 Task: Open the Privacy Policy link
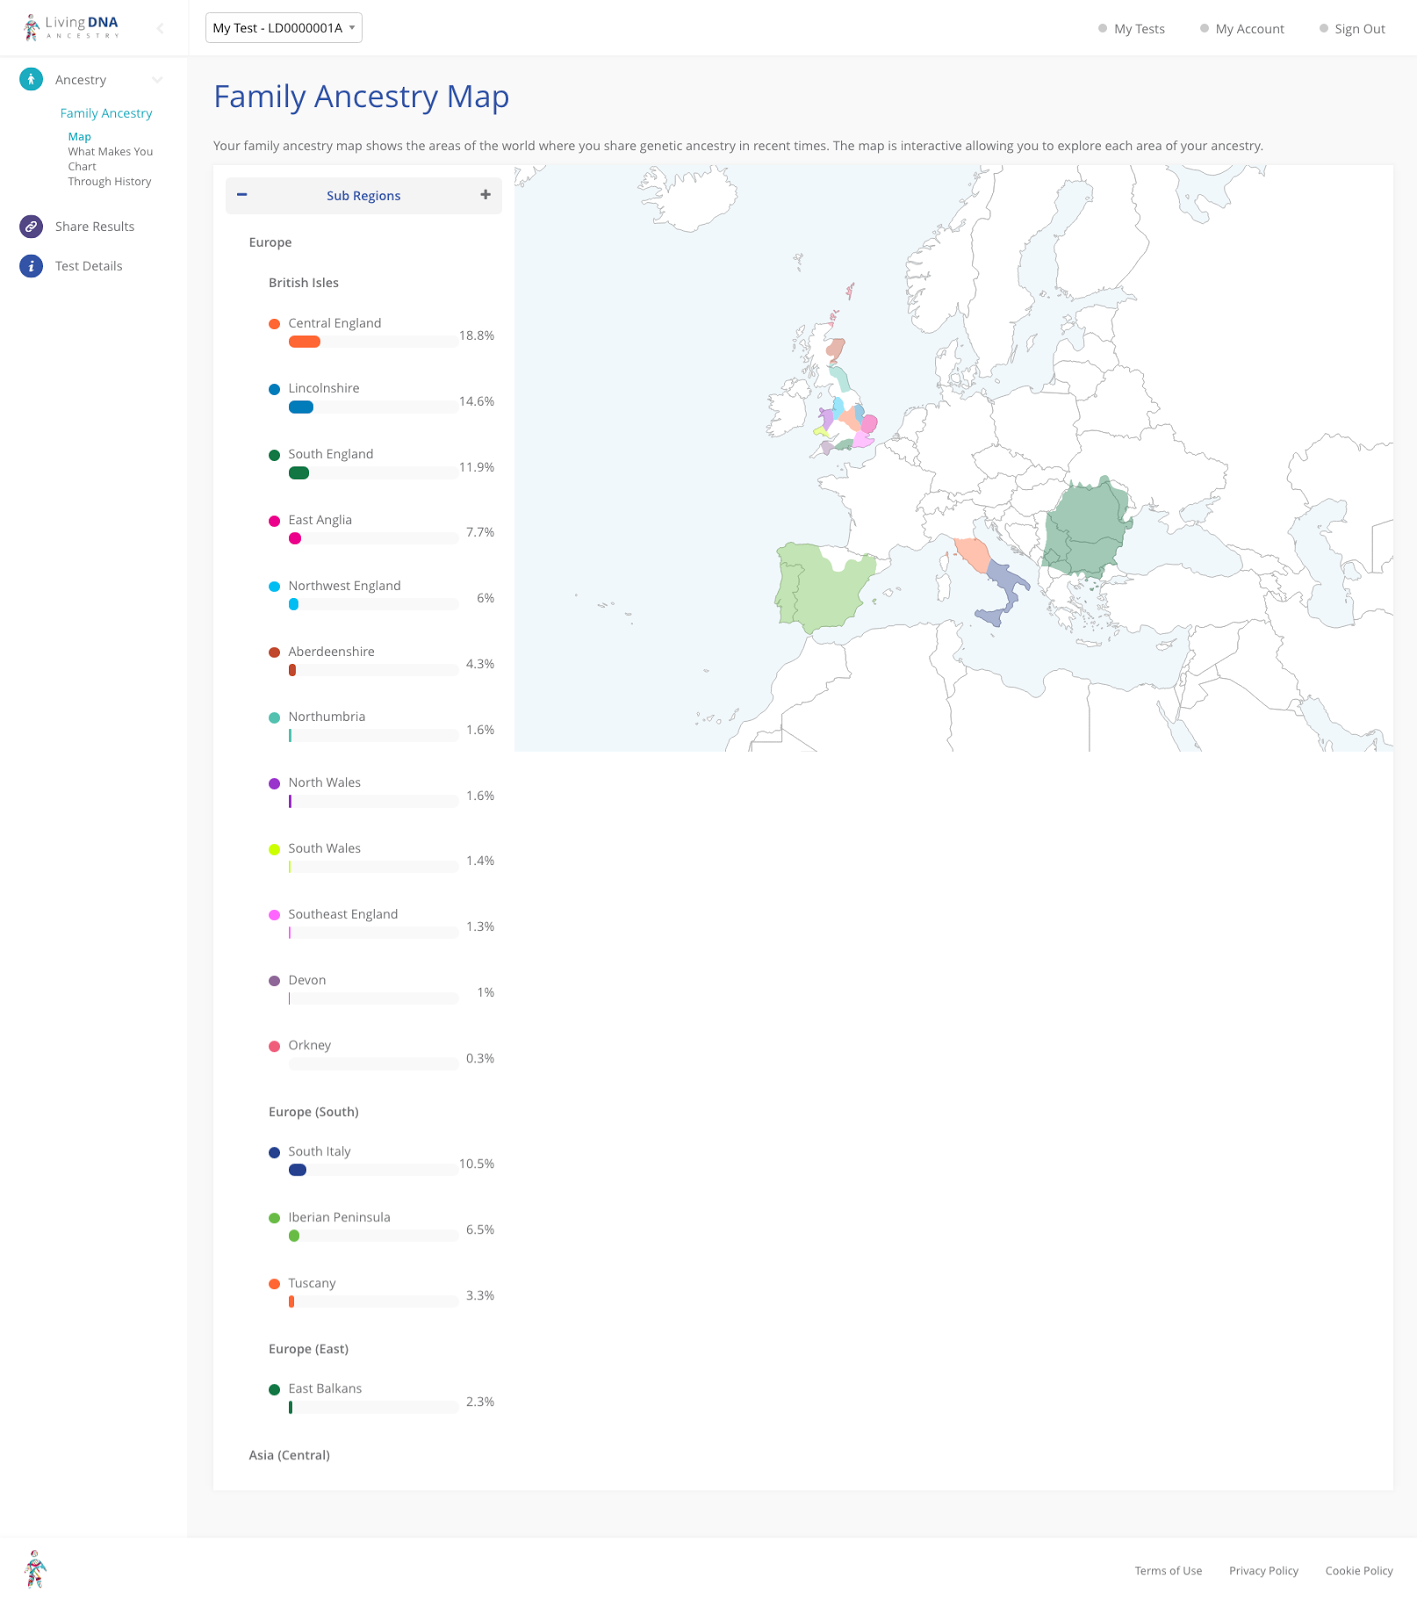(1263, 1571)
